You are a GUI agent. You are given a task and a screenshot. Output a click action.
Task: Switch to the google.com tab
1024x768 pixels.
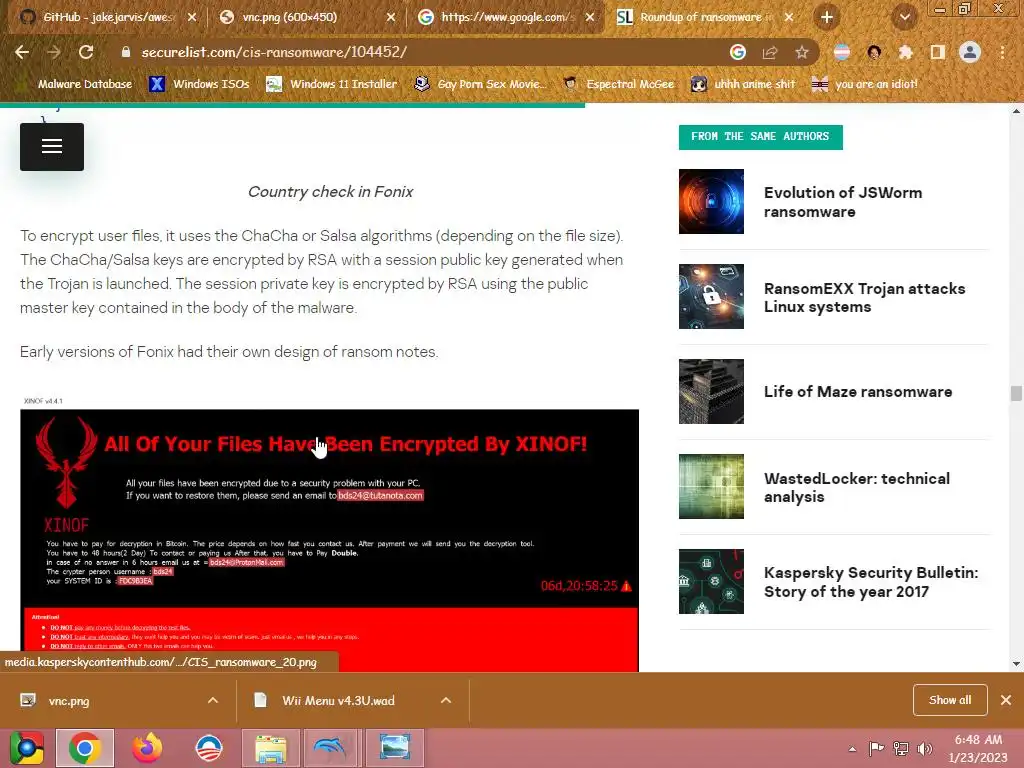point(504,17)
